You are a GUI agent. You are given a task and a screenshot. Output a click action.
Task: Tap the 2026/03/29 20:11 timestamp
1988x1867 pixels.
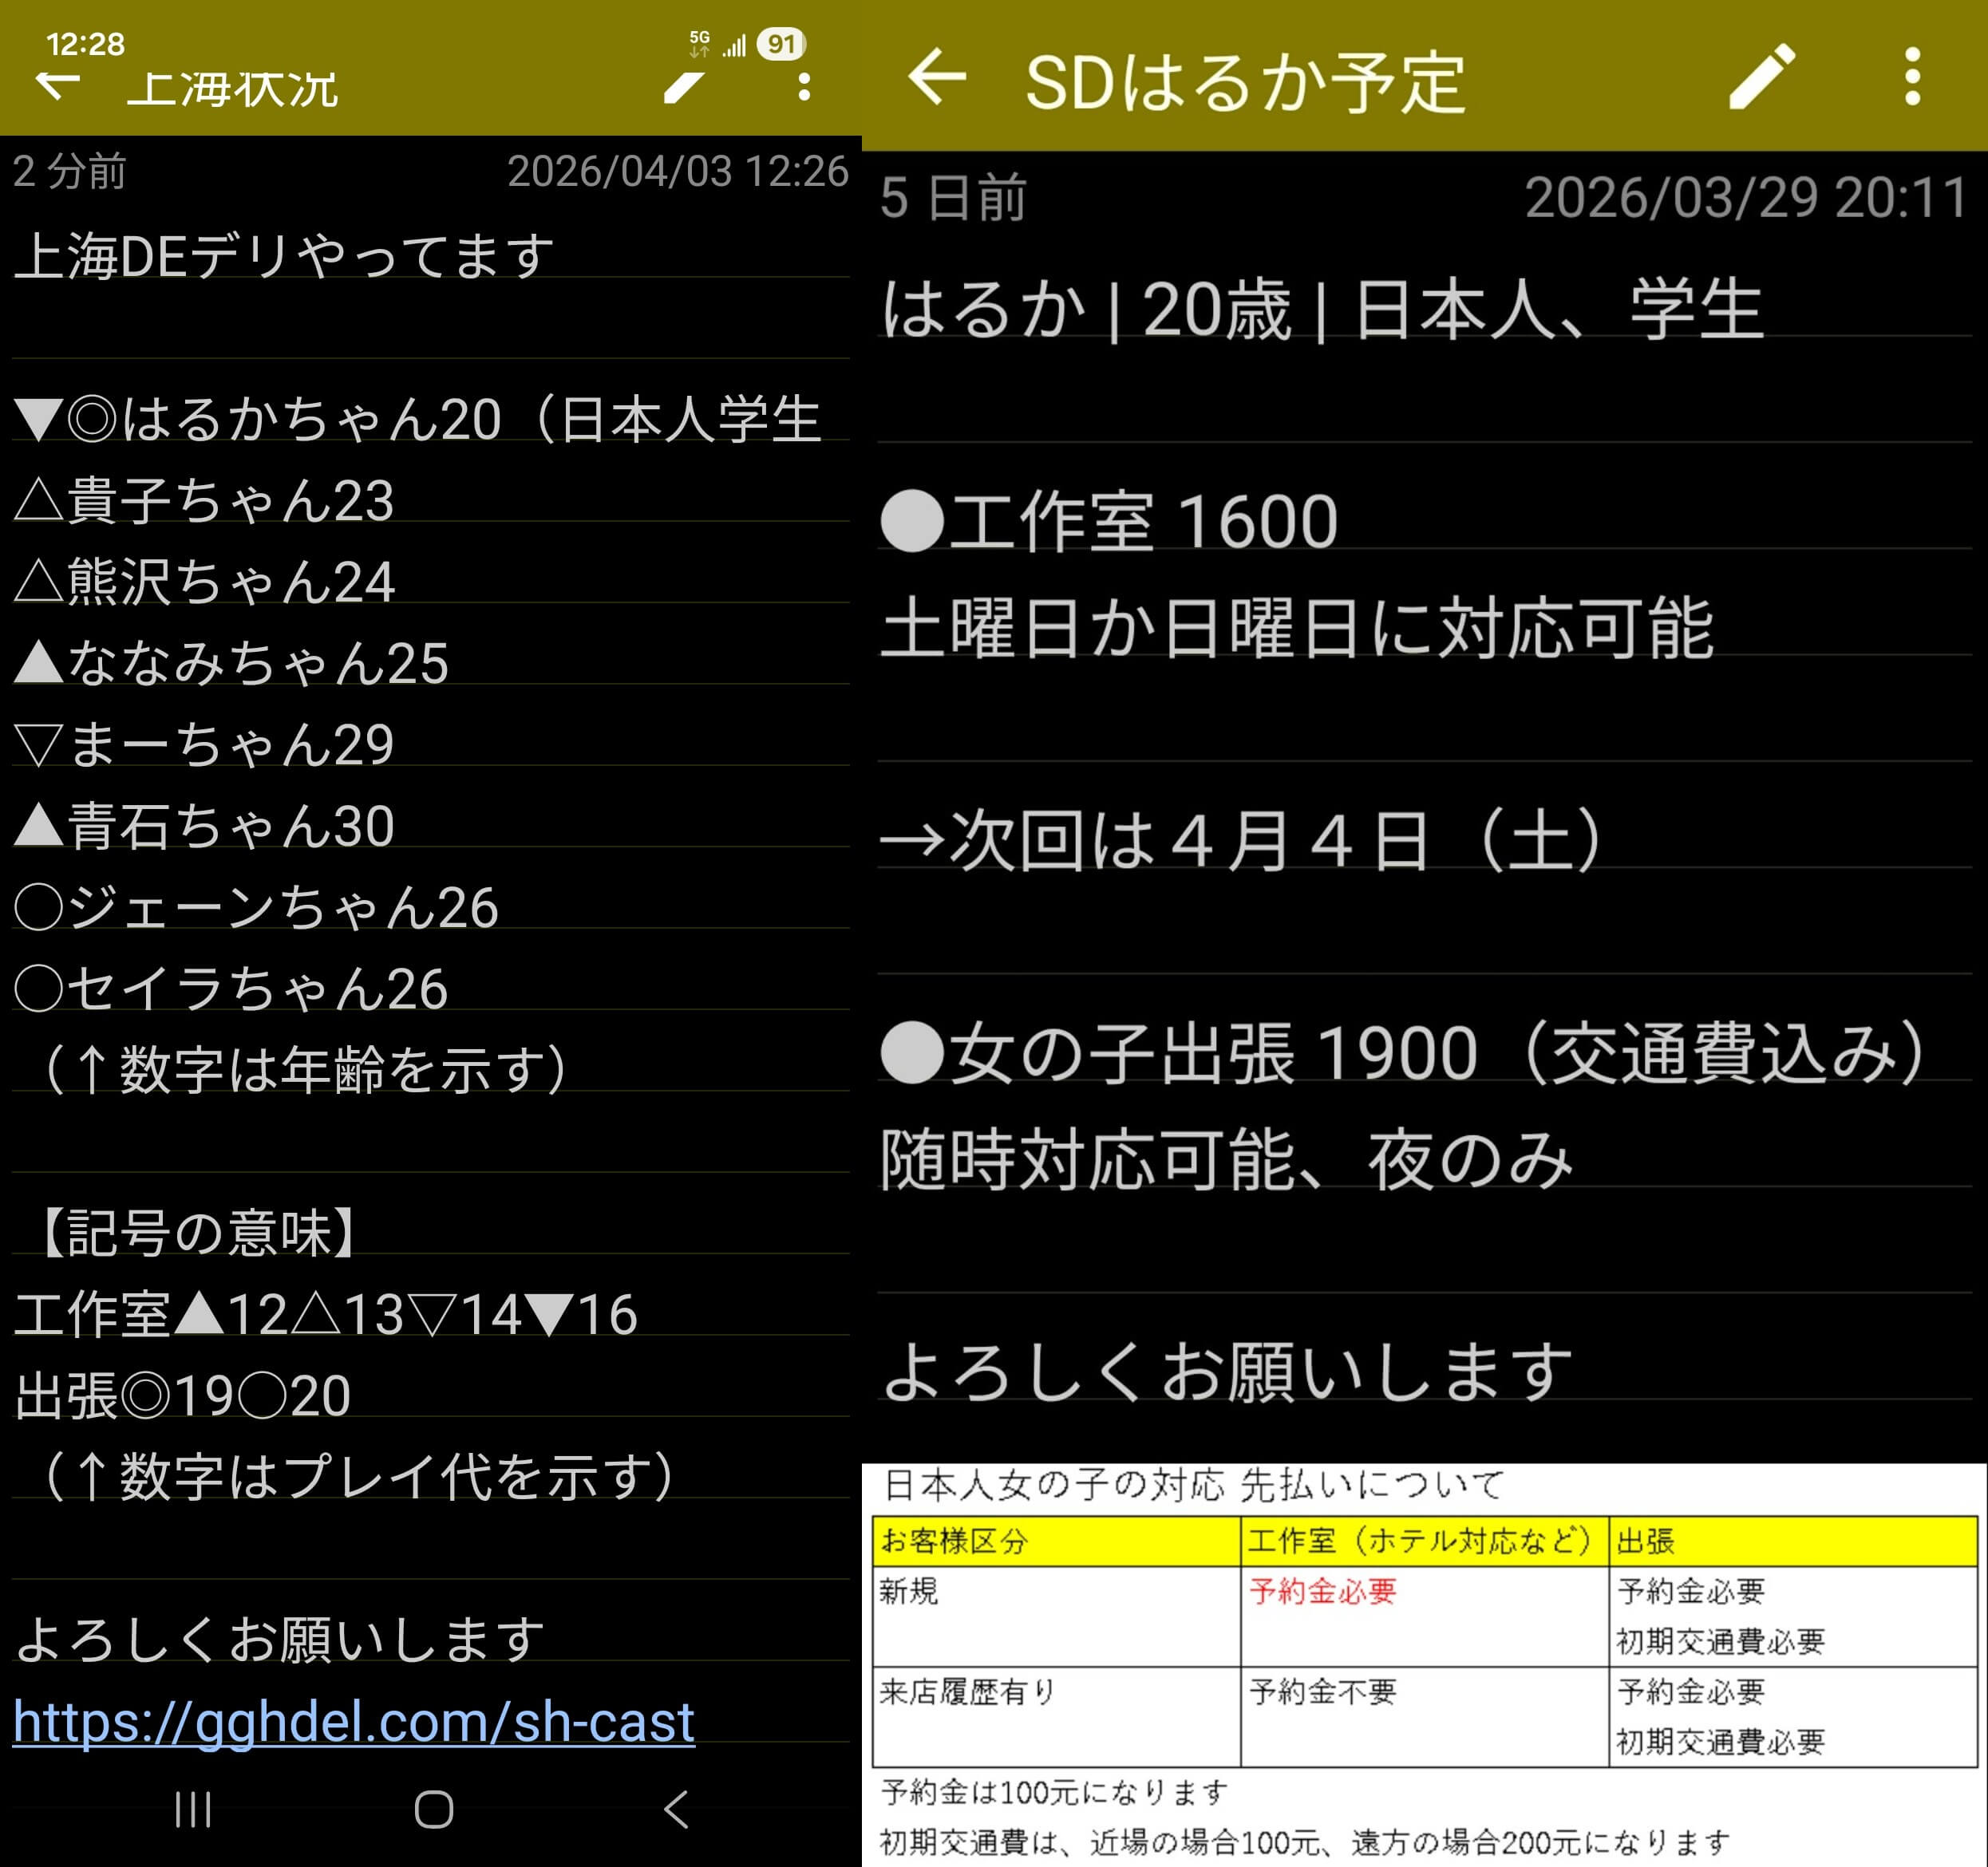1745,197
